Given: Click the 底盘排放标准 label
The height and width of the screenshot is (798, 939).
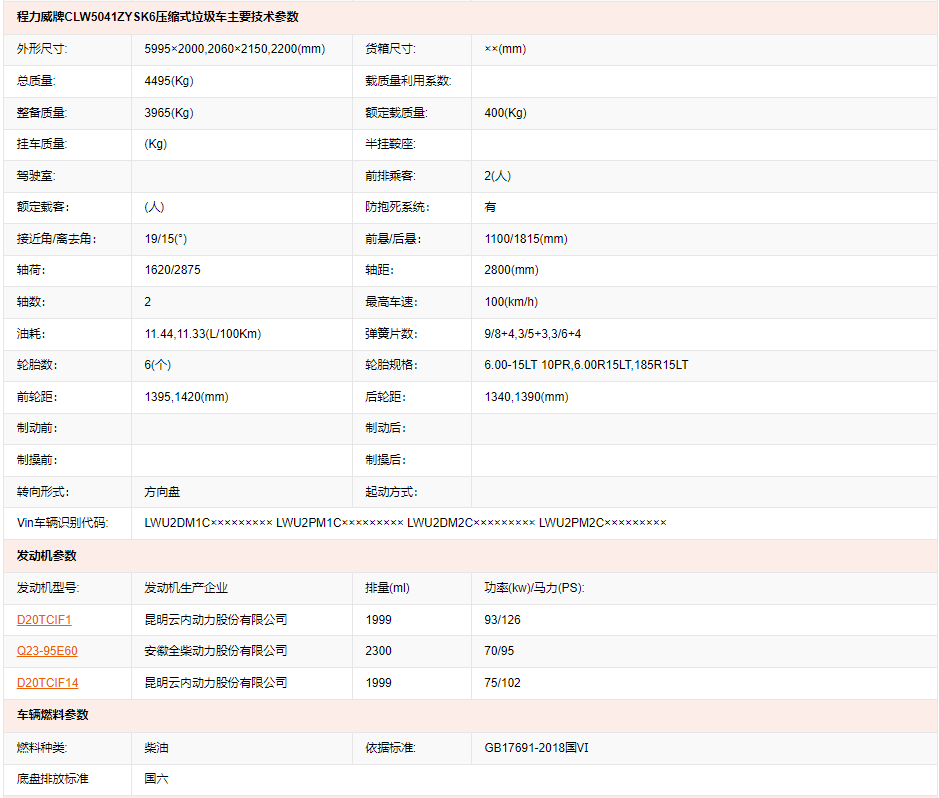Looking at the screenshot, I should (x=53, y=779).
